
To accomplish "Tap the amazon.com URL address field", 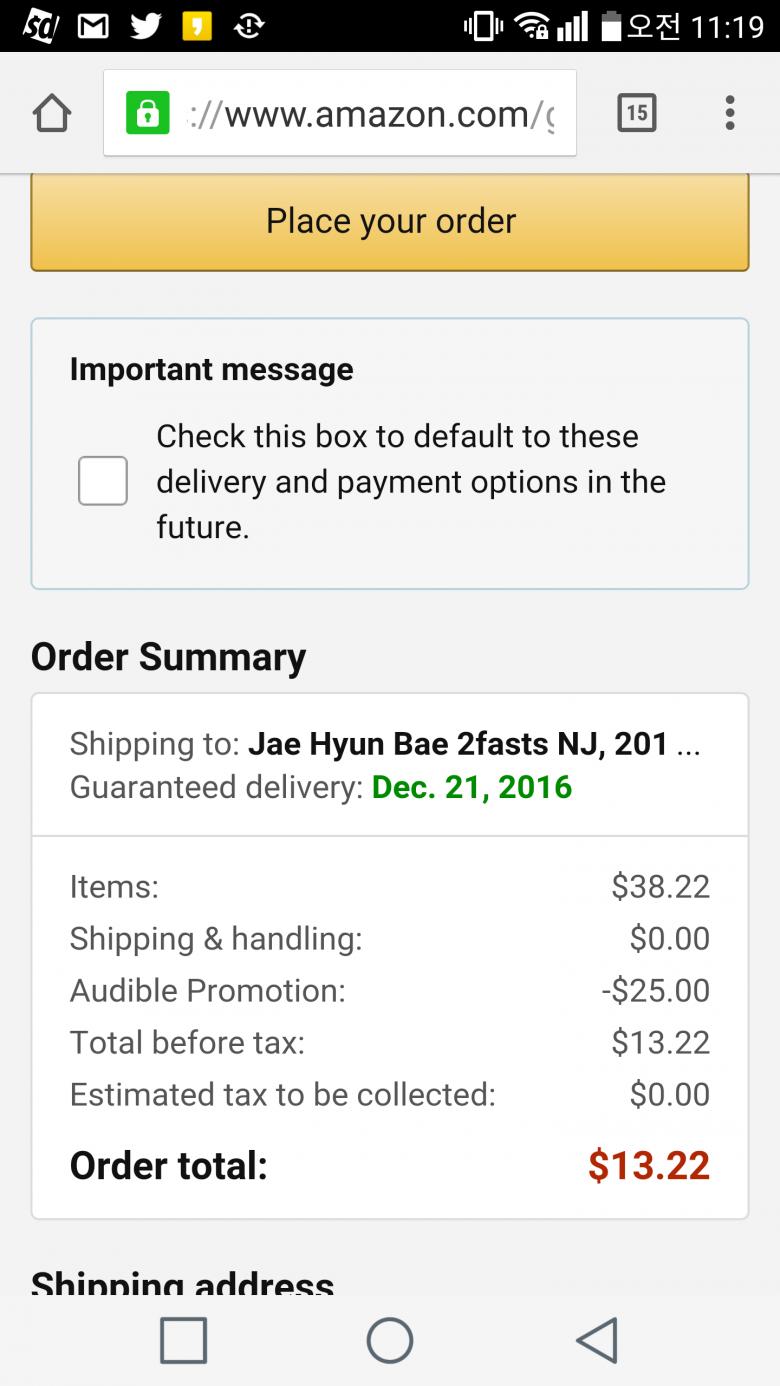I will [x=370, y=114].
